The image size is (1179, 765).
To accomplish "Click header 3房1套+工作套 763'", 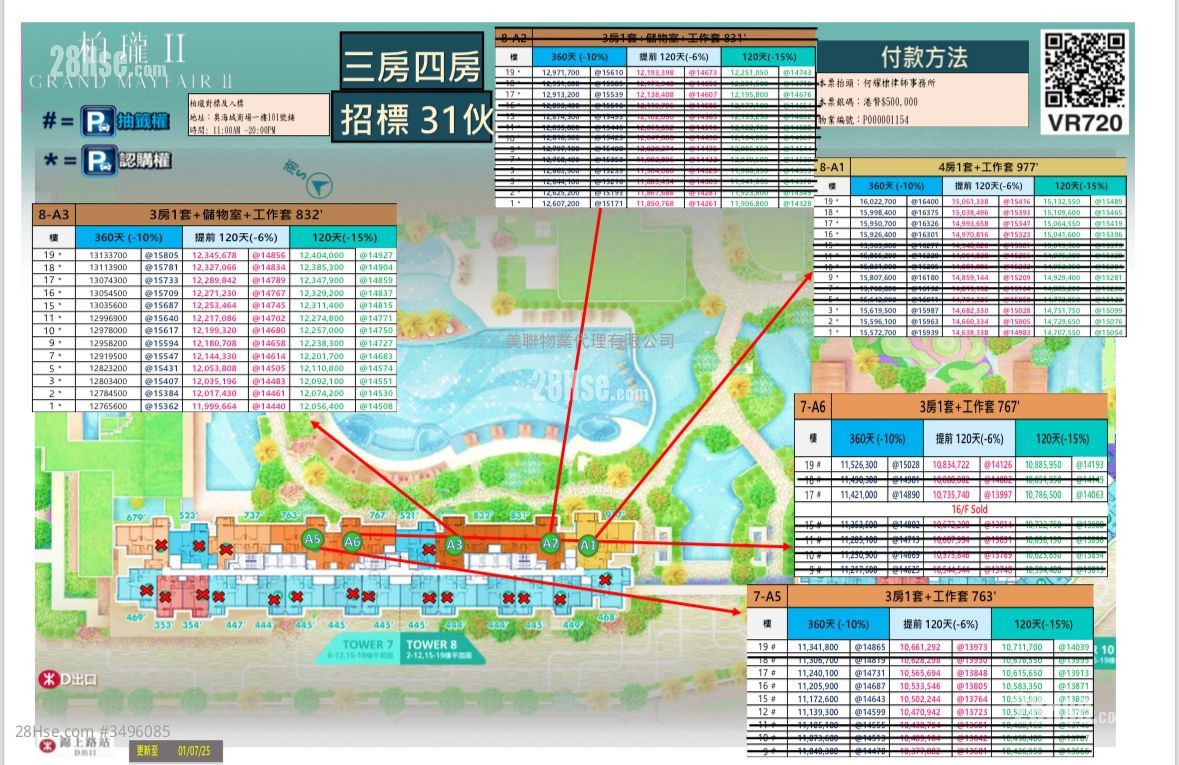I will [x=940, y=597].
